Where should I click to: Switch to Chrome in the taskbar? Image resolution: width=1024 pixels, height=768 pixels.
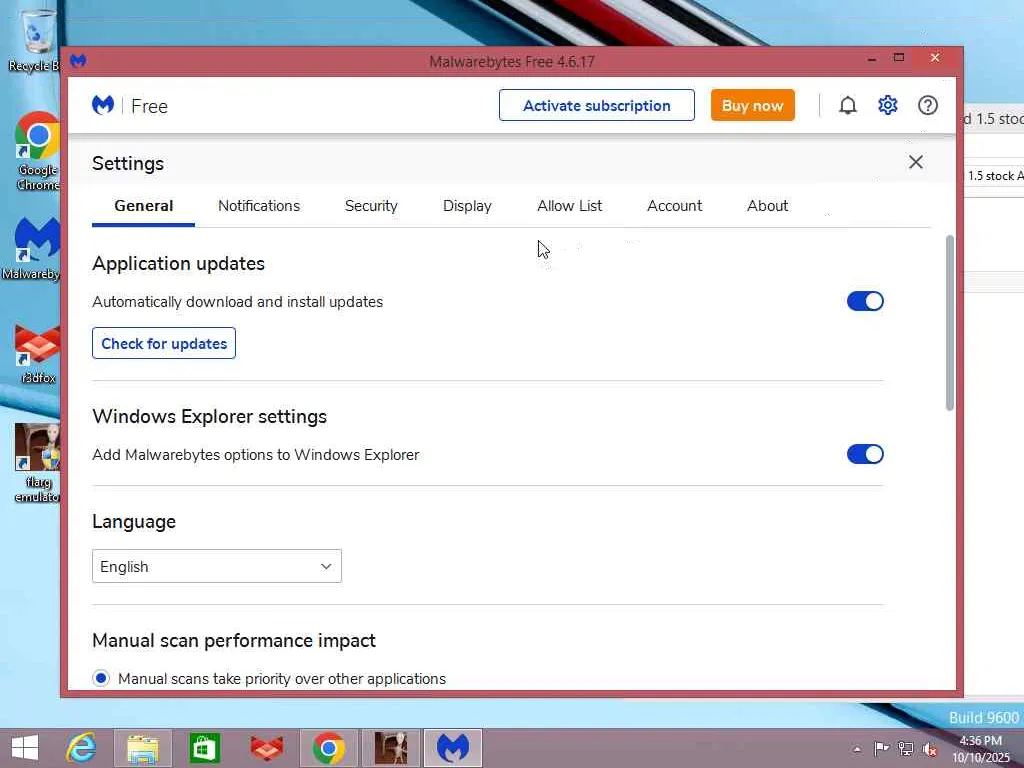[x=328, y=748]
